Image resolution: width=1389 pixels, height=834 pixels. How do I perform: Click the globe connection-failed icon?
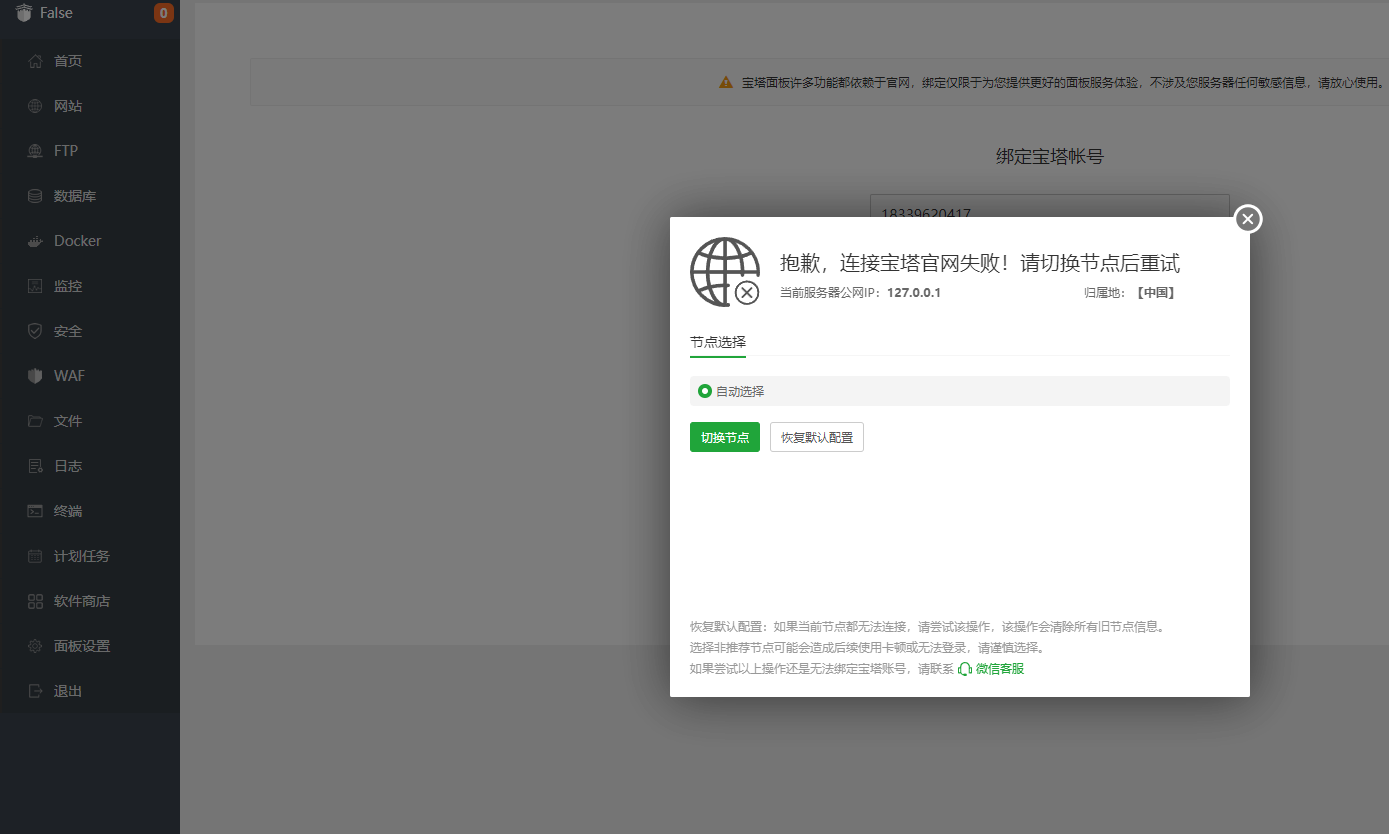725,271
